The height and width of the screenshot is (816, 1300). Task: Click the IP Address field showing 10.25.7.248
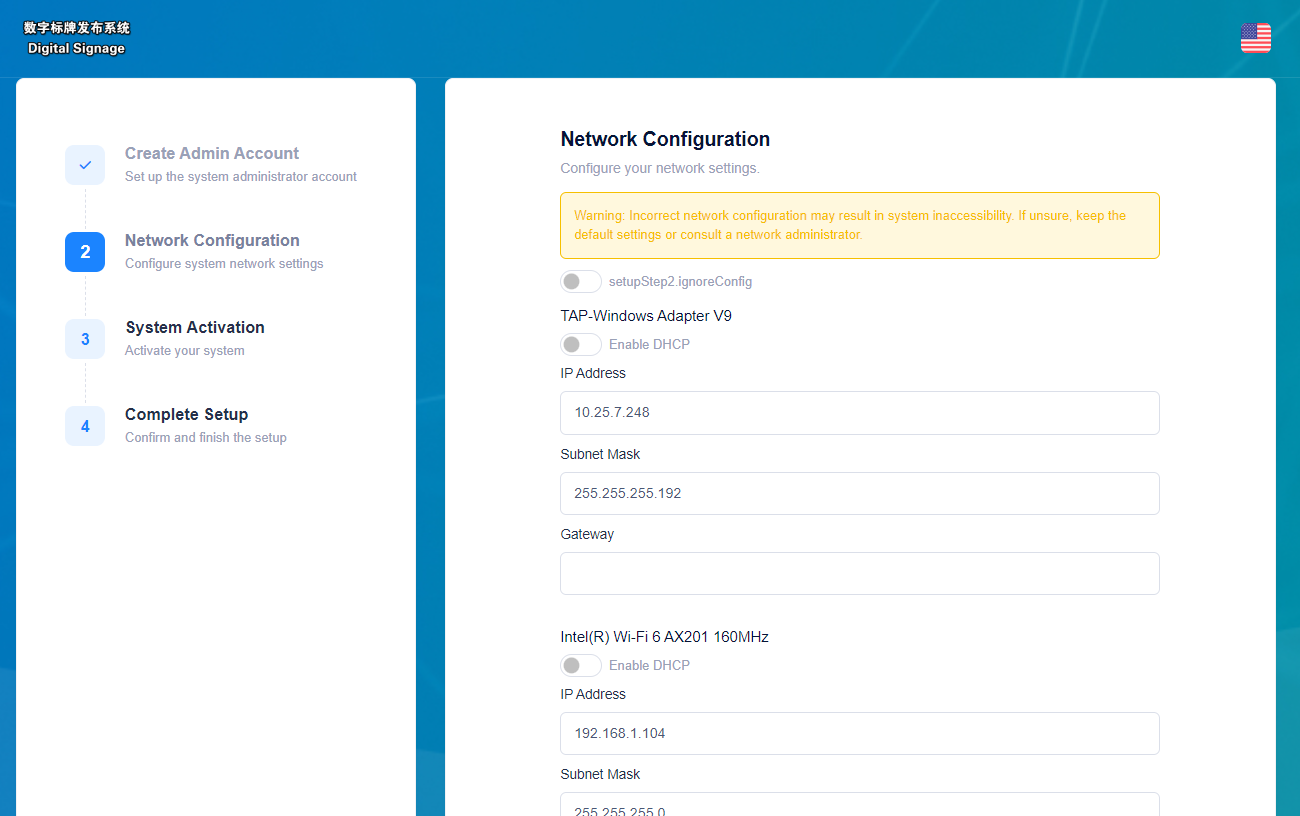(860, 413)
